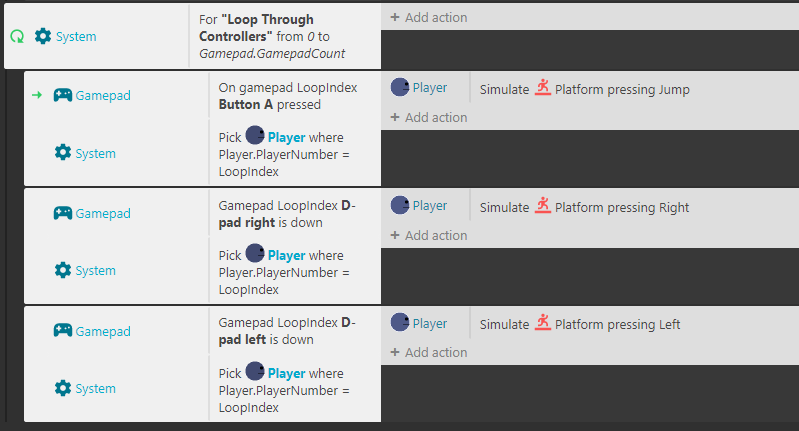The width and height of the screenshot is (799, 431).
Task: Click the System gear icon under D-pad left
Action: coord(63,388)
